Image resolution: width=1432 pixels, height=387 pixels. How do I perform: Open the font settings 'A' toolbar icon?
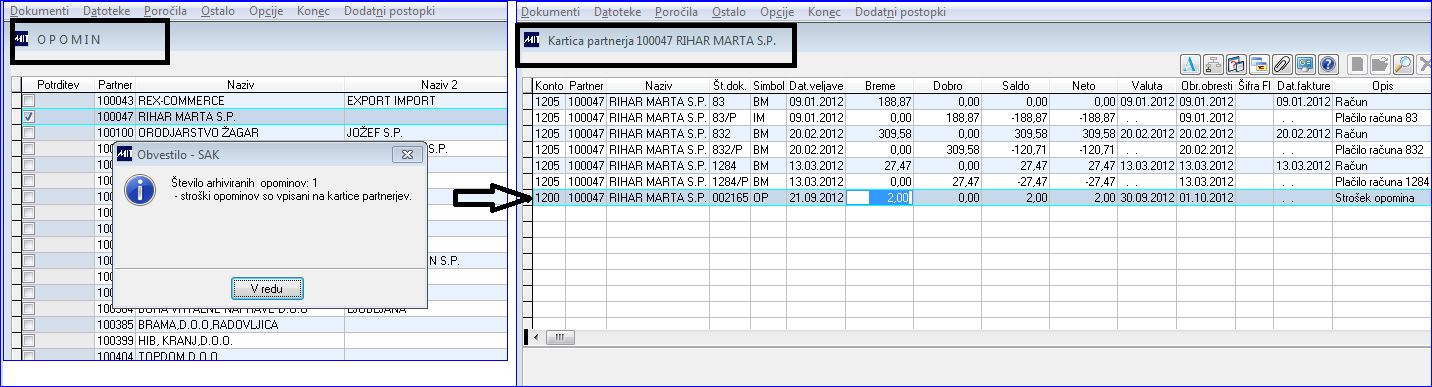(x=1190, y=64)
